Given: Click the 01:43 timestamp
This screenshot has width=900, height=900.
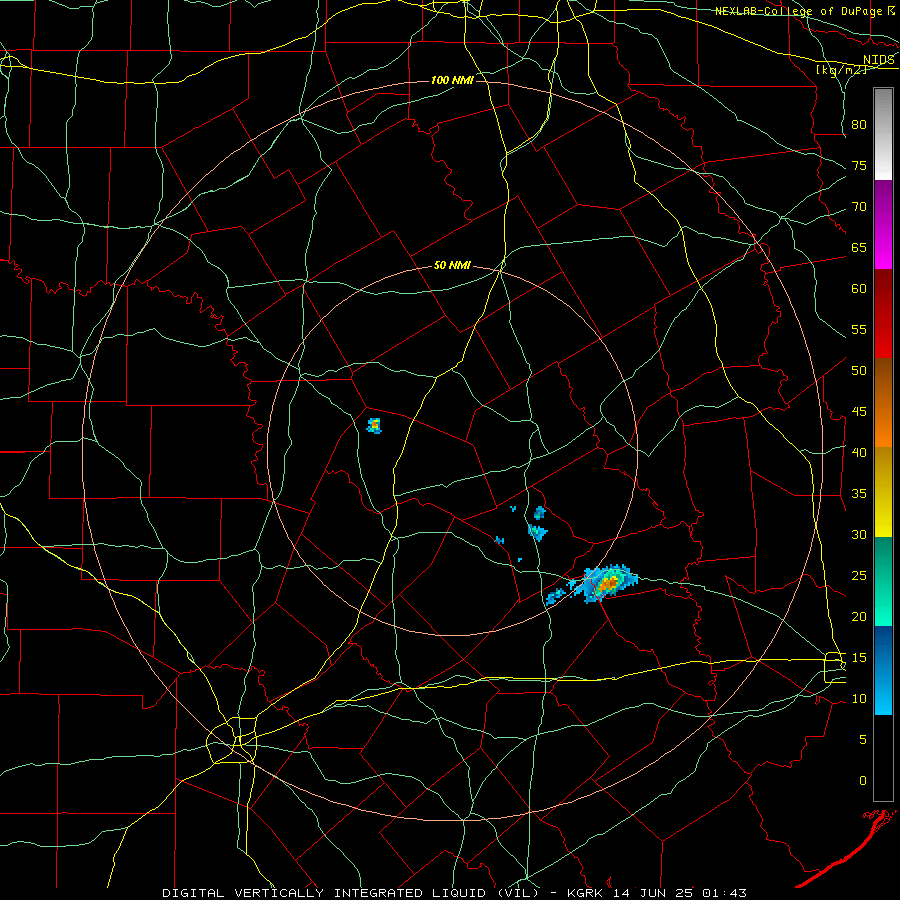Looking at the screenshot, I should (x=723, y=893).
